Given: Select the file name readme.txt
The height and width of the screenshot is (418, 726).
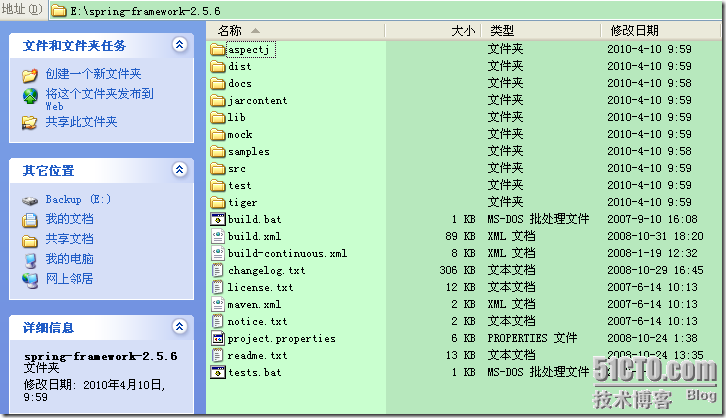Looking at the screenshot, I should [257, 356].
